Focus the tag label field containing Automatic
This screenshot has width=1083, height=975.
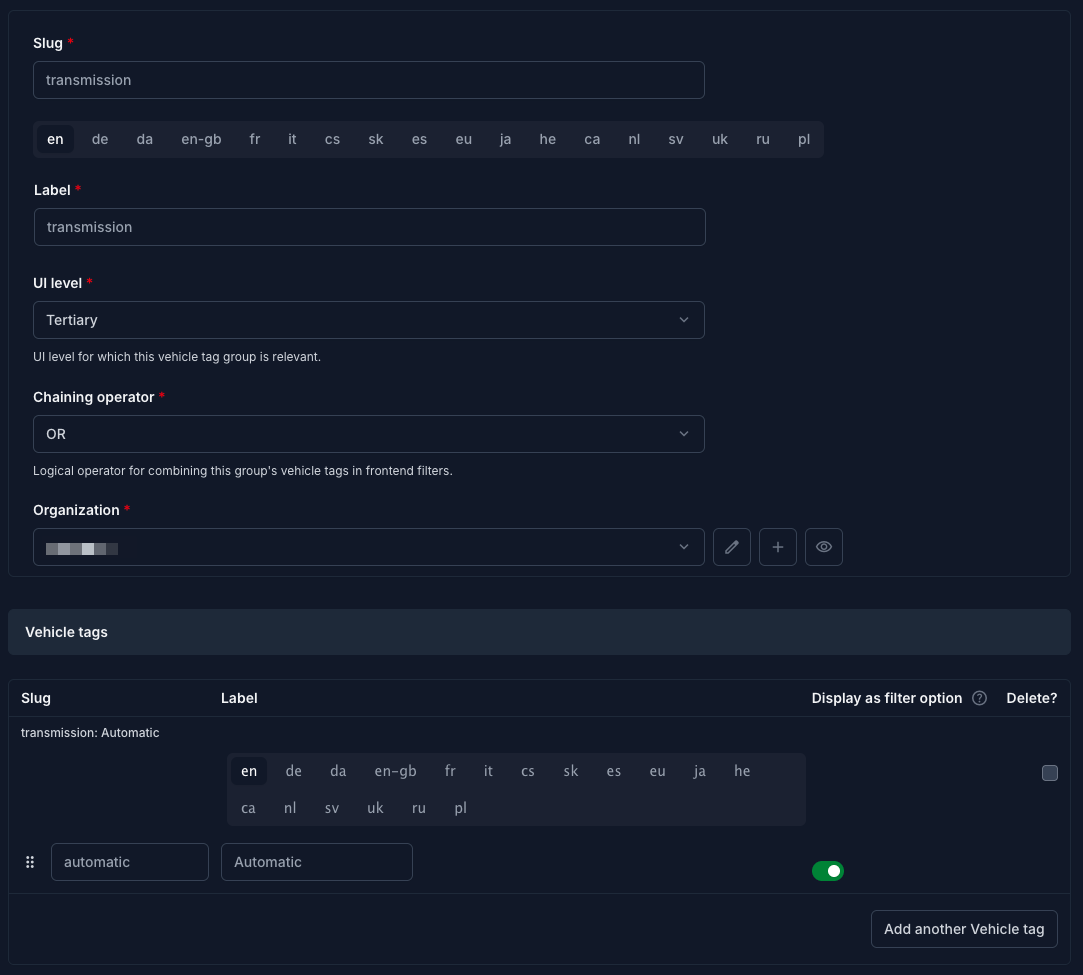coord(316,862)
